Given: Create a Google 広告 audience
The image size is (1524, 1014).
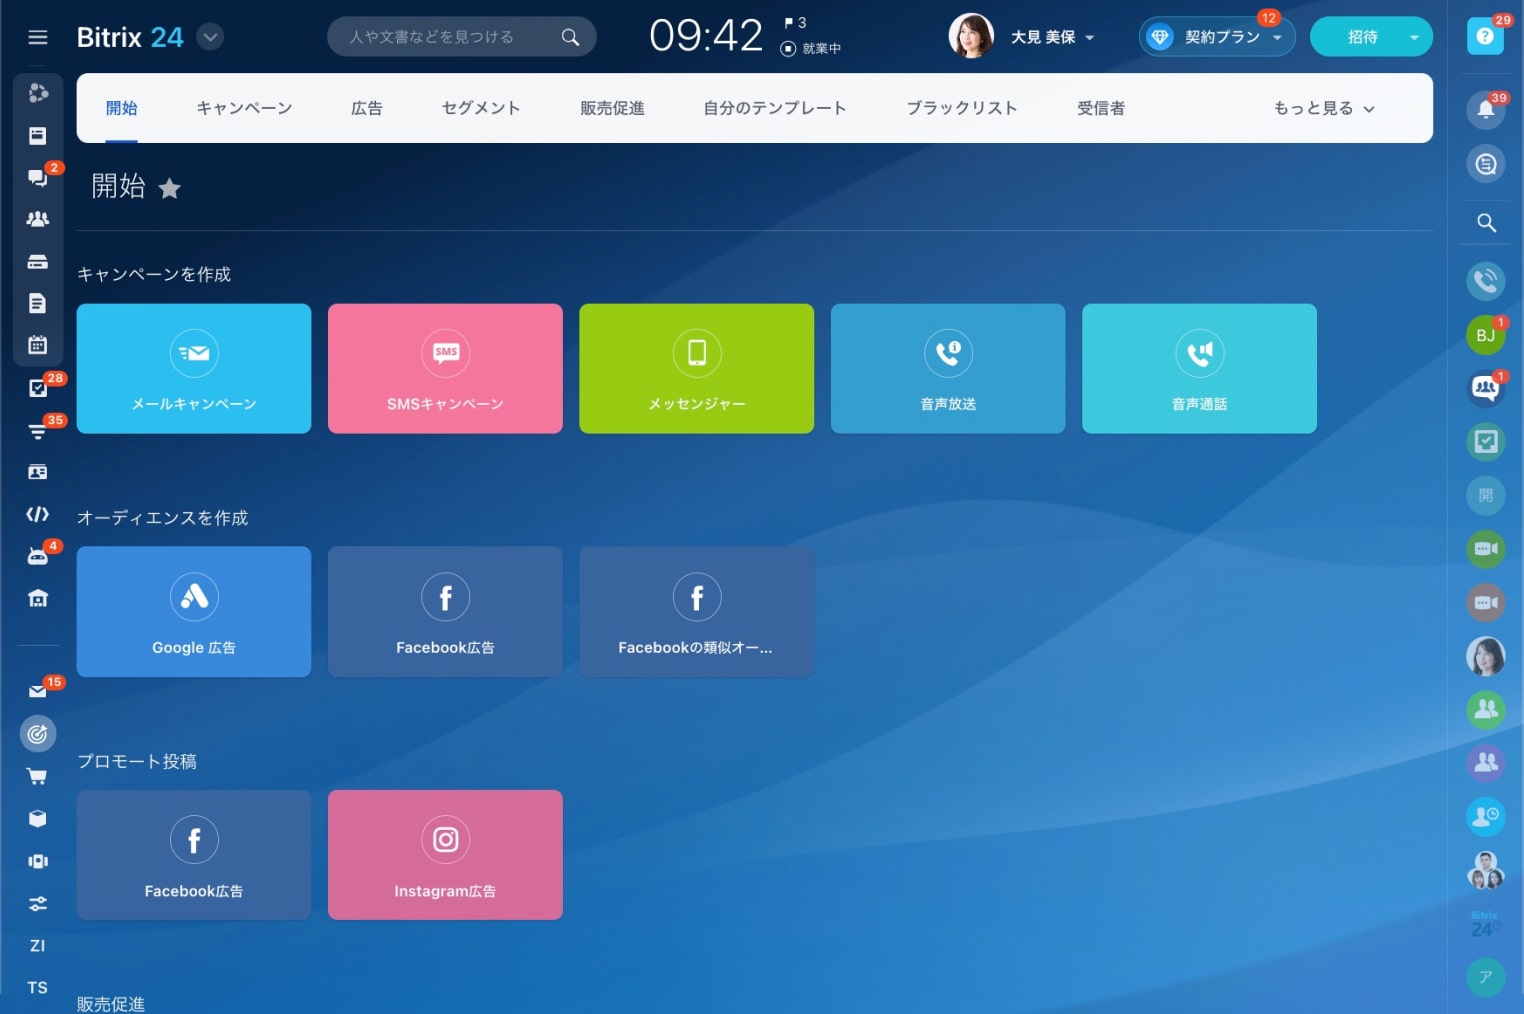Looking at the screenshot, I should pos(194,612).
